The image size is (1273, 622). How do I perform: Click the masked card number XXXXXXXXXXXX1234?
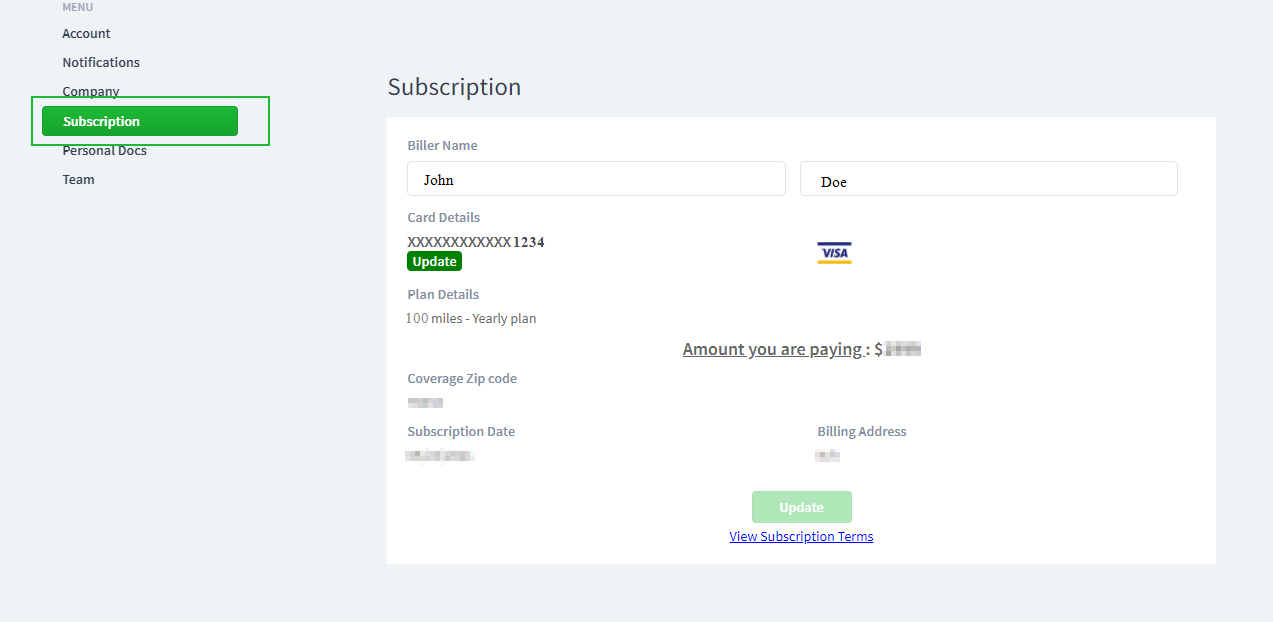(x=475, y=242)
